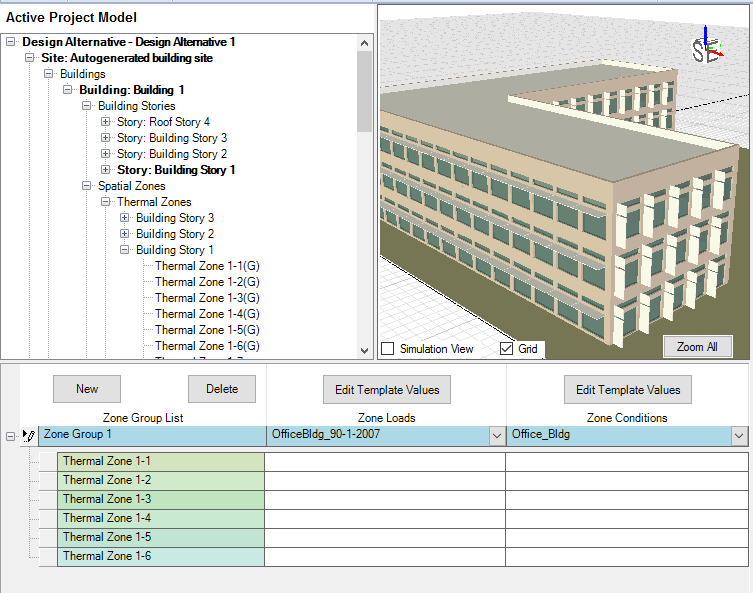Click the Zone Loads column header
The height and width of the screenshot is (593, 753).
[387, 418]
